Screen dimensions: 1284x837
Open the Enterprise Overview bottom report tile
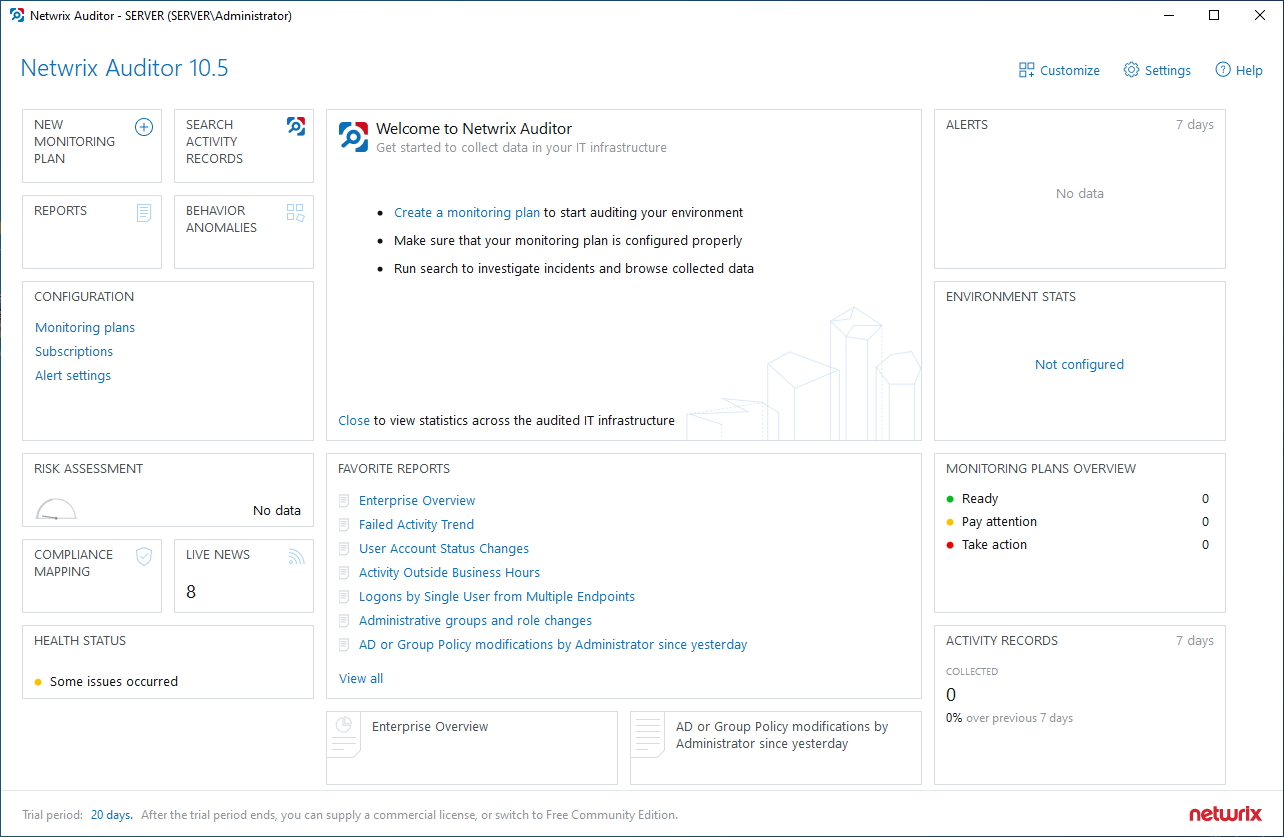point(472,748)
